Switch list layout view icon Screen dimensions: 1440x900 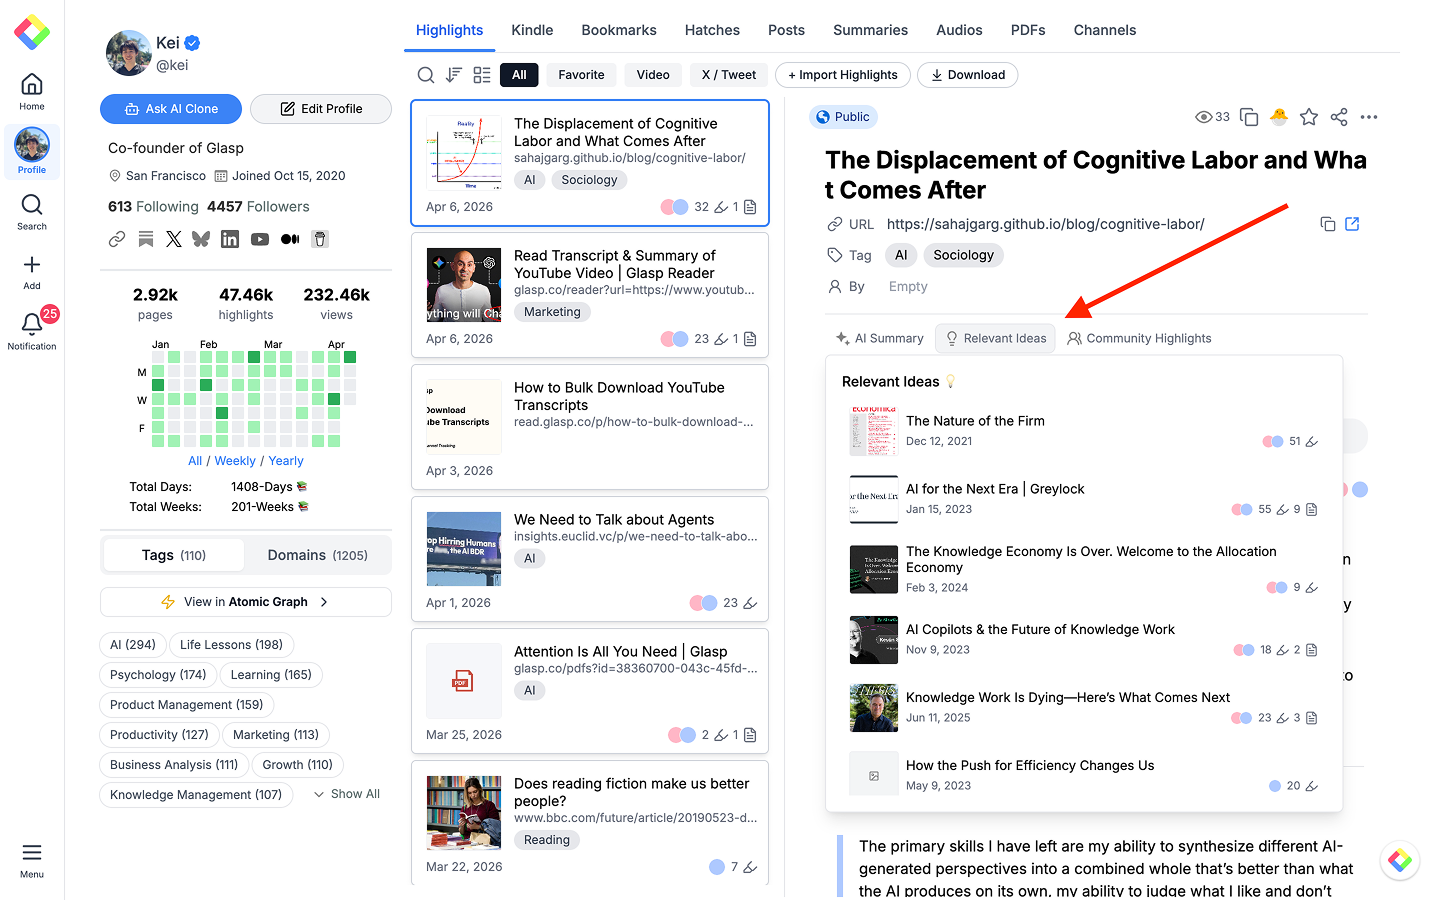point(482,75)
